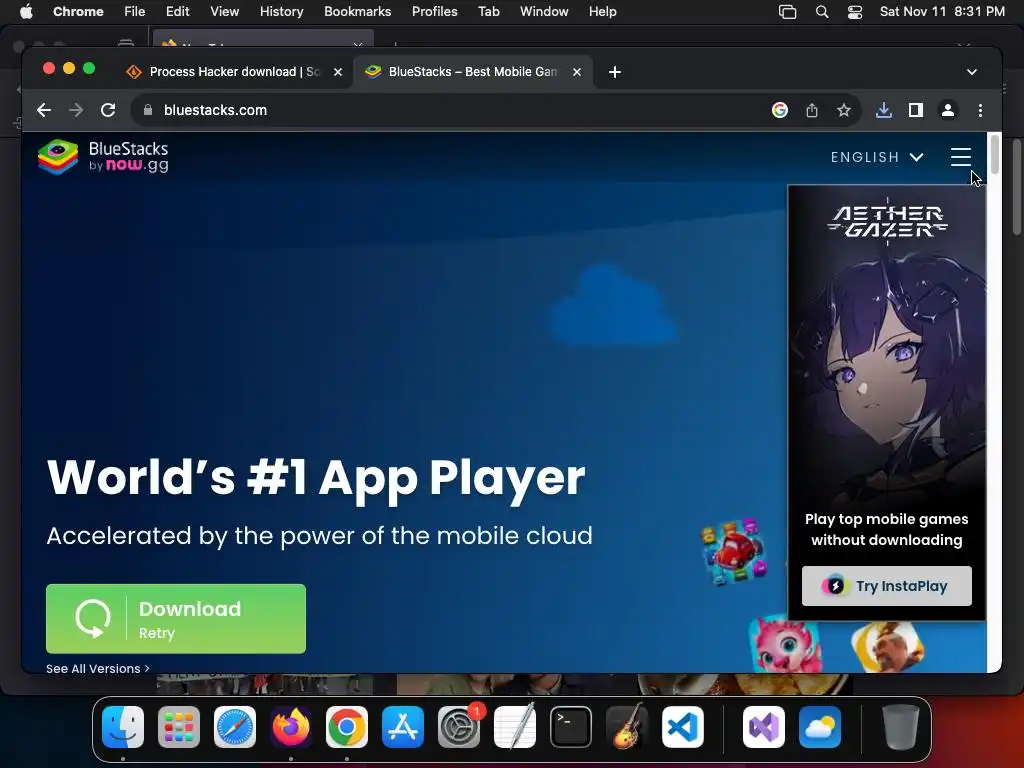Screen dimensions: 1024x768
Task: Open Chrome three-dot menu
Action: point(980,110)
